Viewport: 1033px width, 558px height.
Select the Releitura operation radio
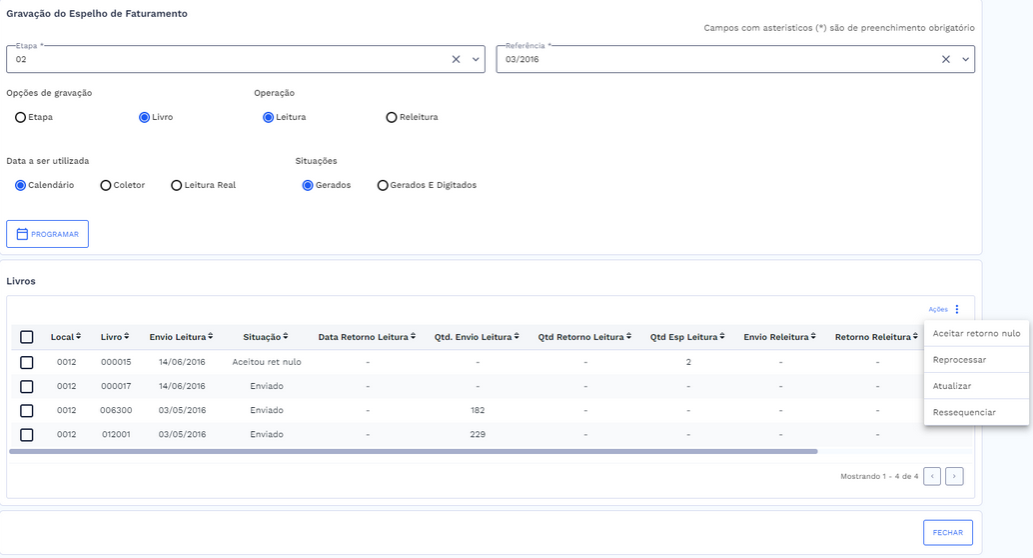pos(391,117)
